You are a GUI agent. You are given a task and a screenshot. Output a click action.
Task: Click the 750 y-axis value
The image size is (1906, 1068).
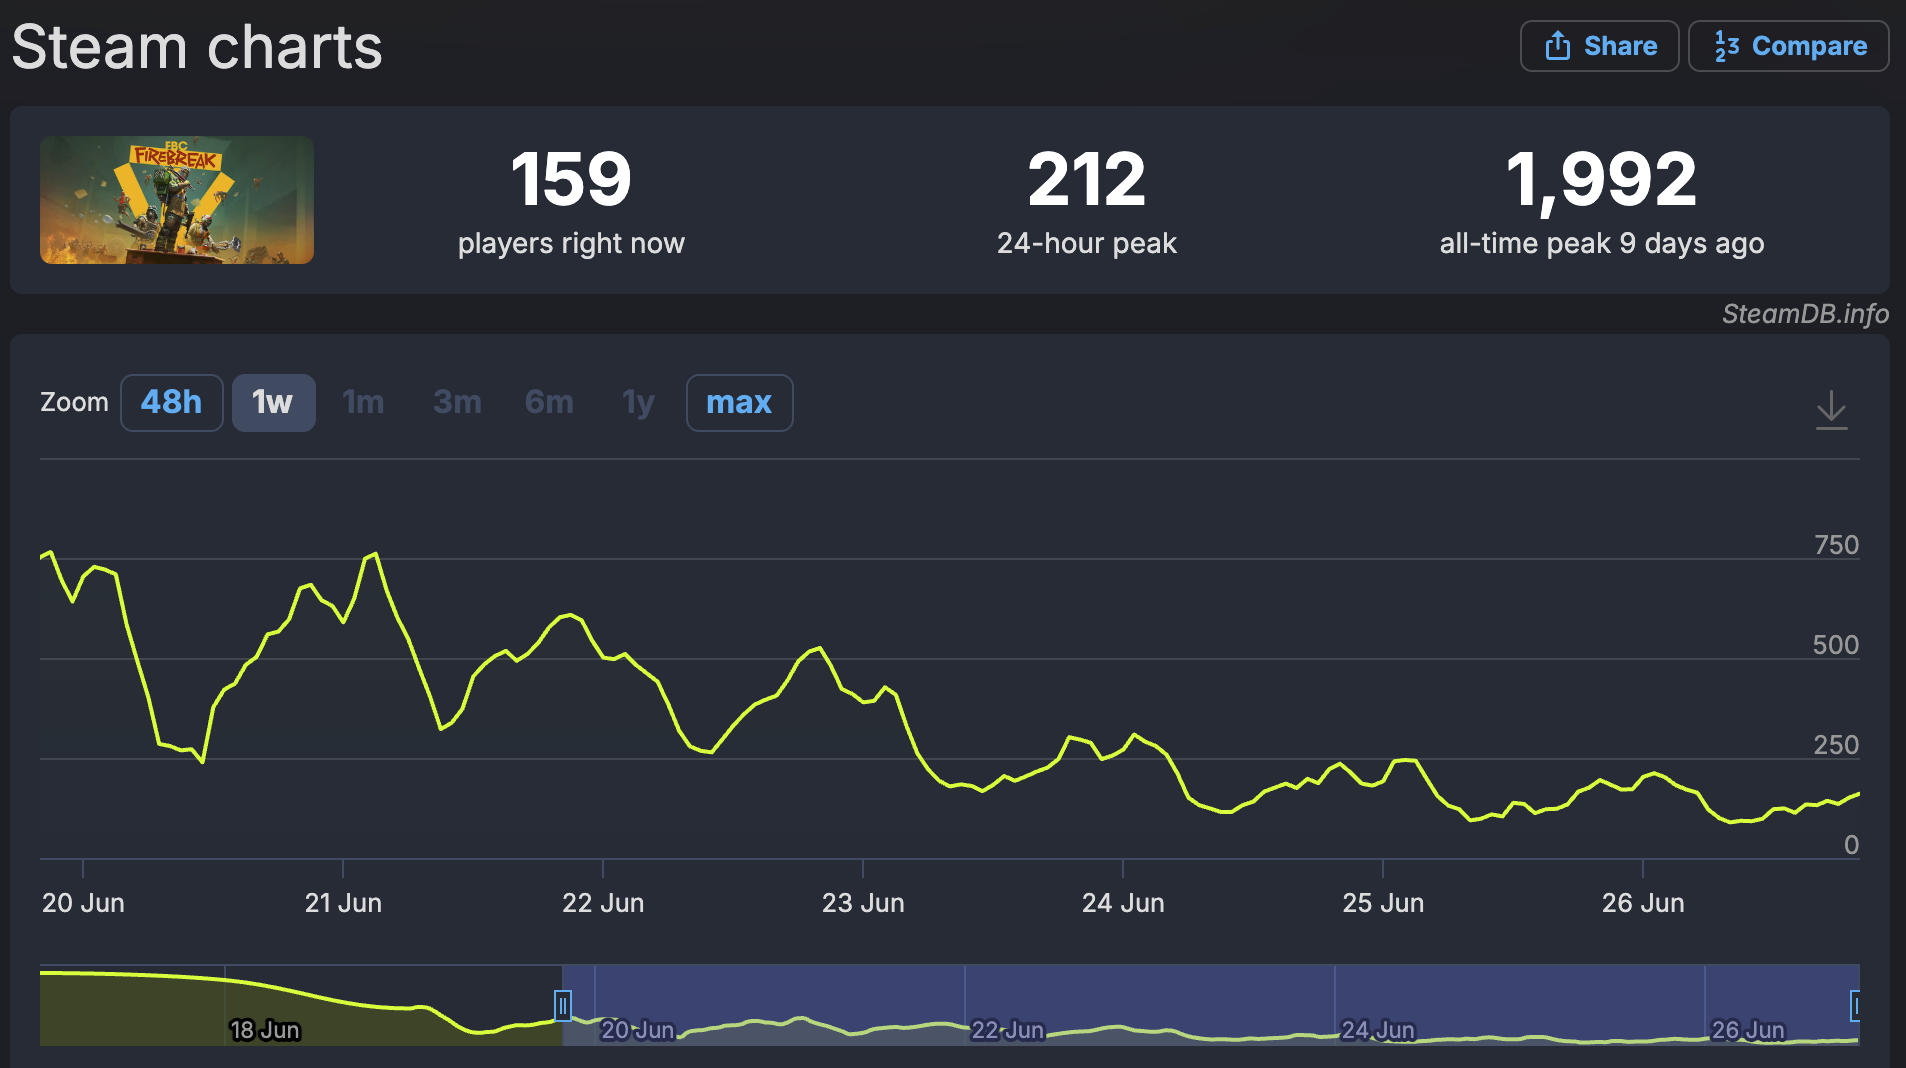(x=1836, y=545)
